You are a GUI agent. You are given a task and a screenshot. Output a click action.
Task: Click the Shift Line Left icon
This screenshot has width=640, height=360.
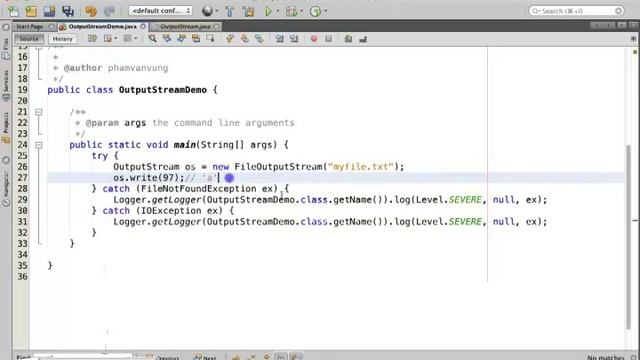click(279, 39)
